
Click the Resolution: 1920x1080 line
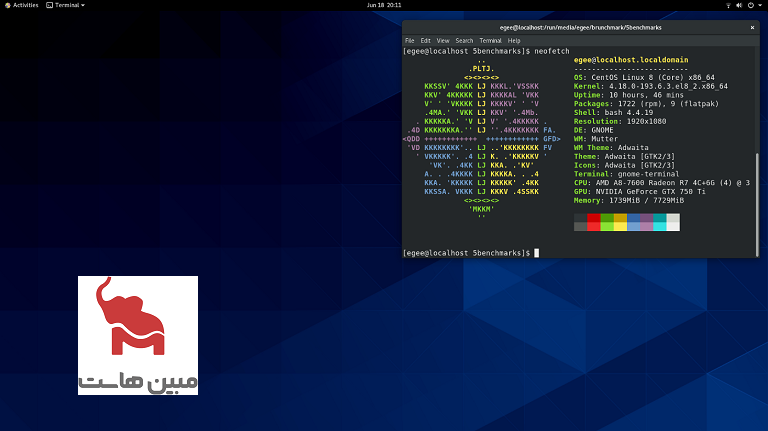[x=620, y=121]
